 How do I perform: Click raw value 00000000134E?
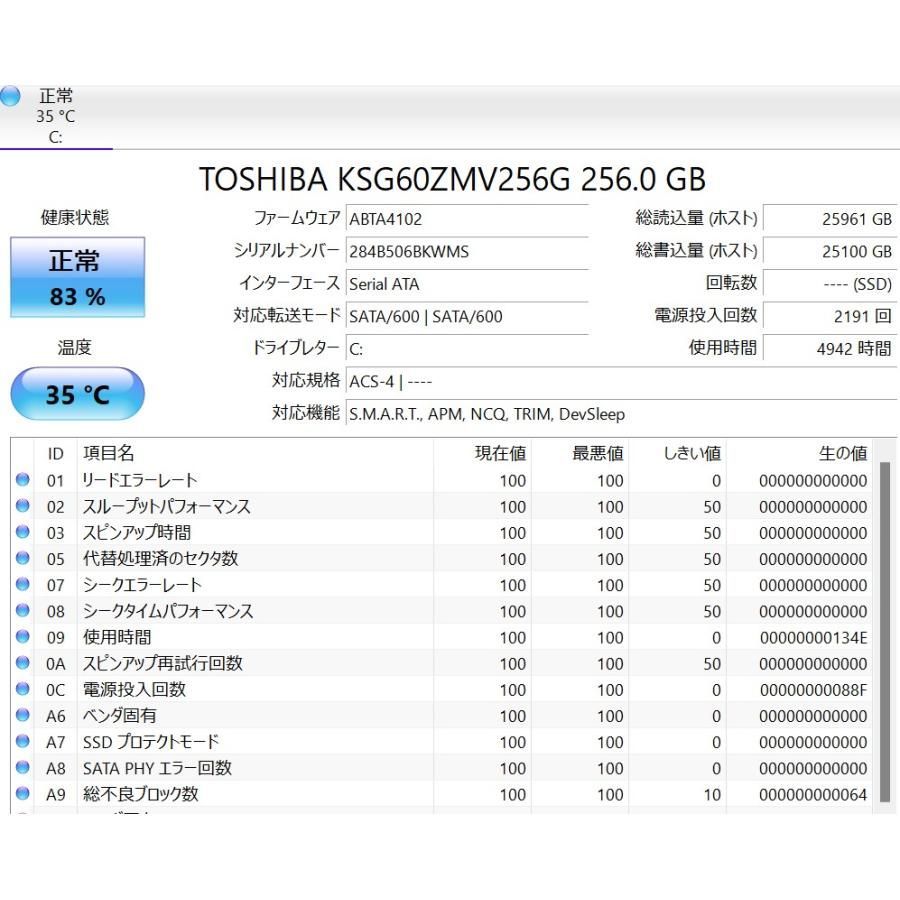[813, 638]
